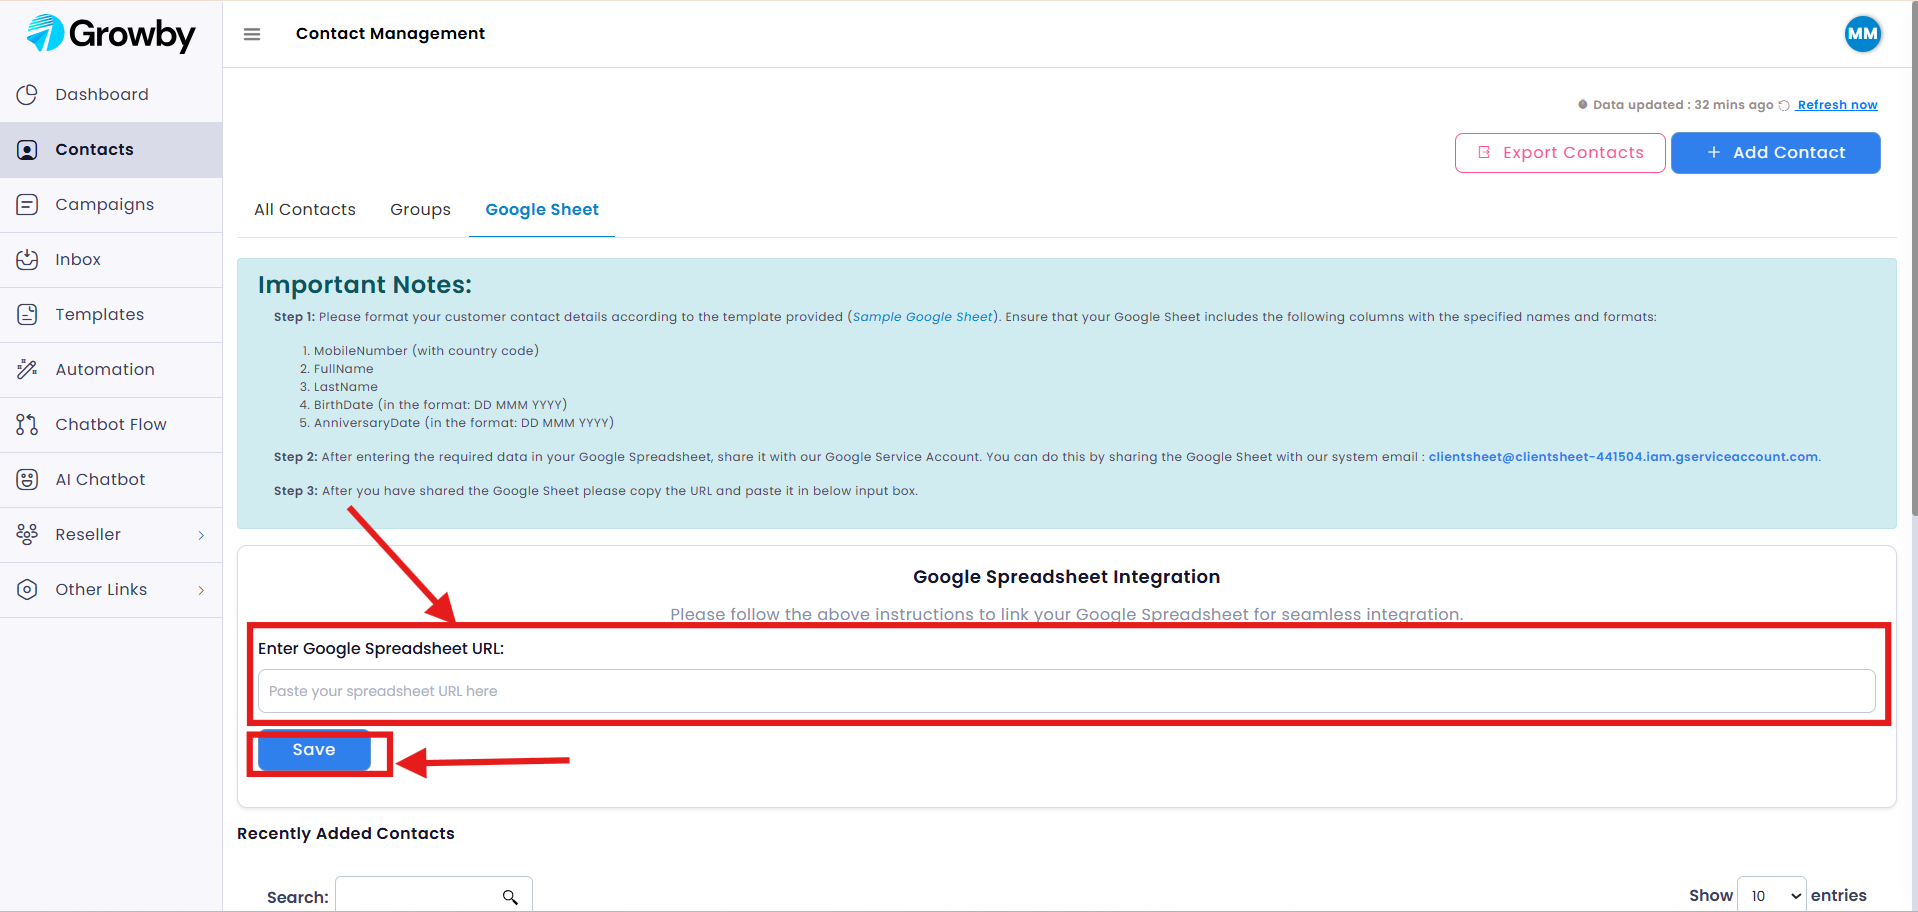The height and width of the screenshot is (912, 1918).
Task: Open the Show entries dropdown
Action: (1772, 895)
